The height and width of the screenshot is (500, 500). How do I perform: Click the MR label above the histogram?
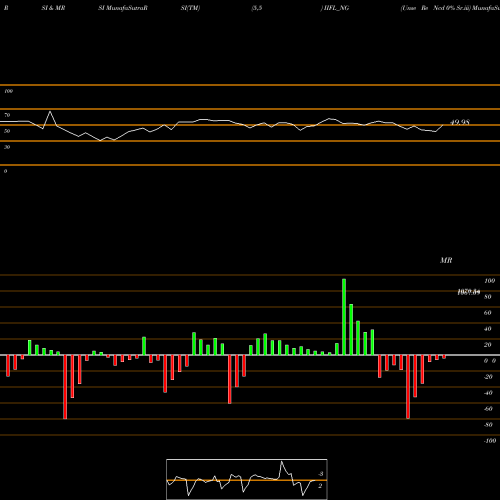click(446, 260)
